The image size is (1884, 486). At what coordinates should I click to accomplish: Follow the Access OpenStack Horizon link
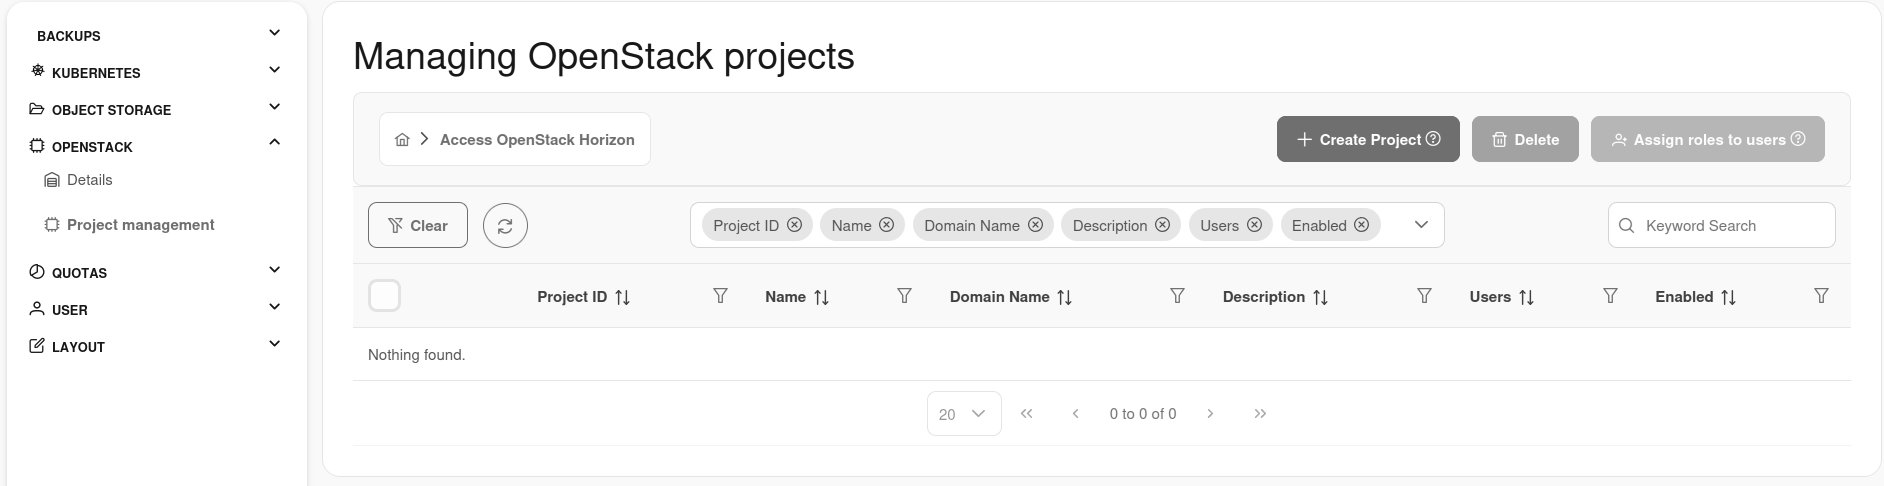[537, 140]
